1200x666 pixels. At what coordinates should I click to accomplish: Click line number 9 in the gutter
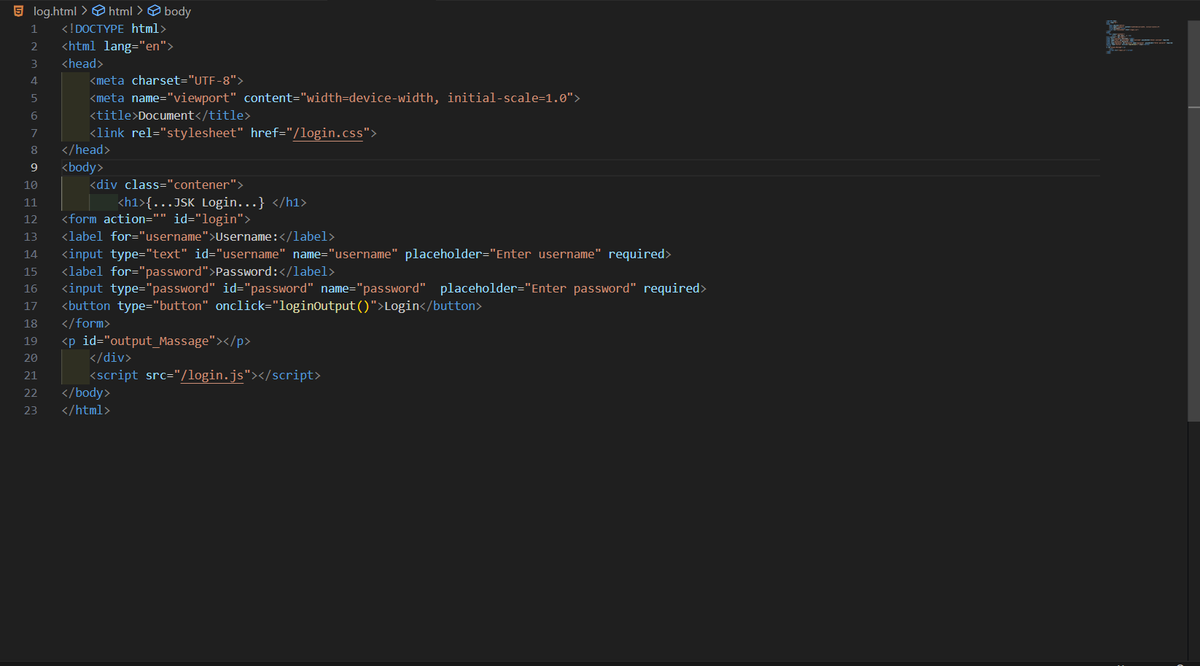point(33,167)
